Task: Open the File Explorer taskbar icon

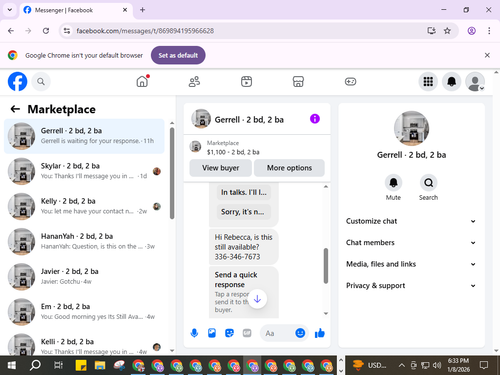Action: pos(100,365)
